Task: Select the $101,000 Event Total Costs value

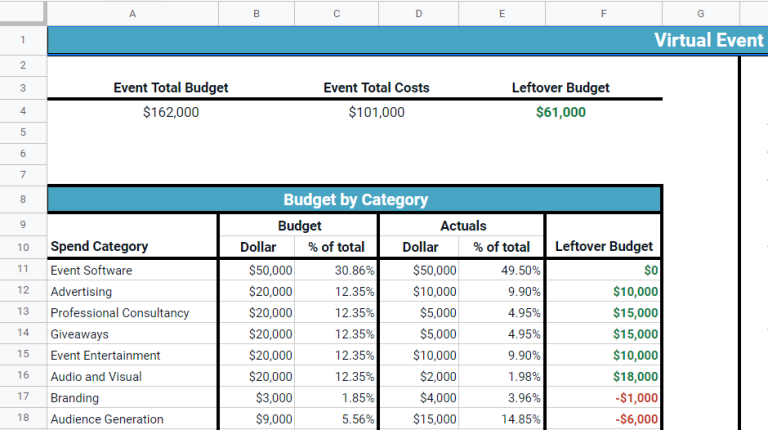Action: point(376,113)
